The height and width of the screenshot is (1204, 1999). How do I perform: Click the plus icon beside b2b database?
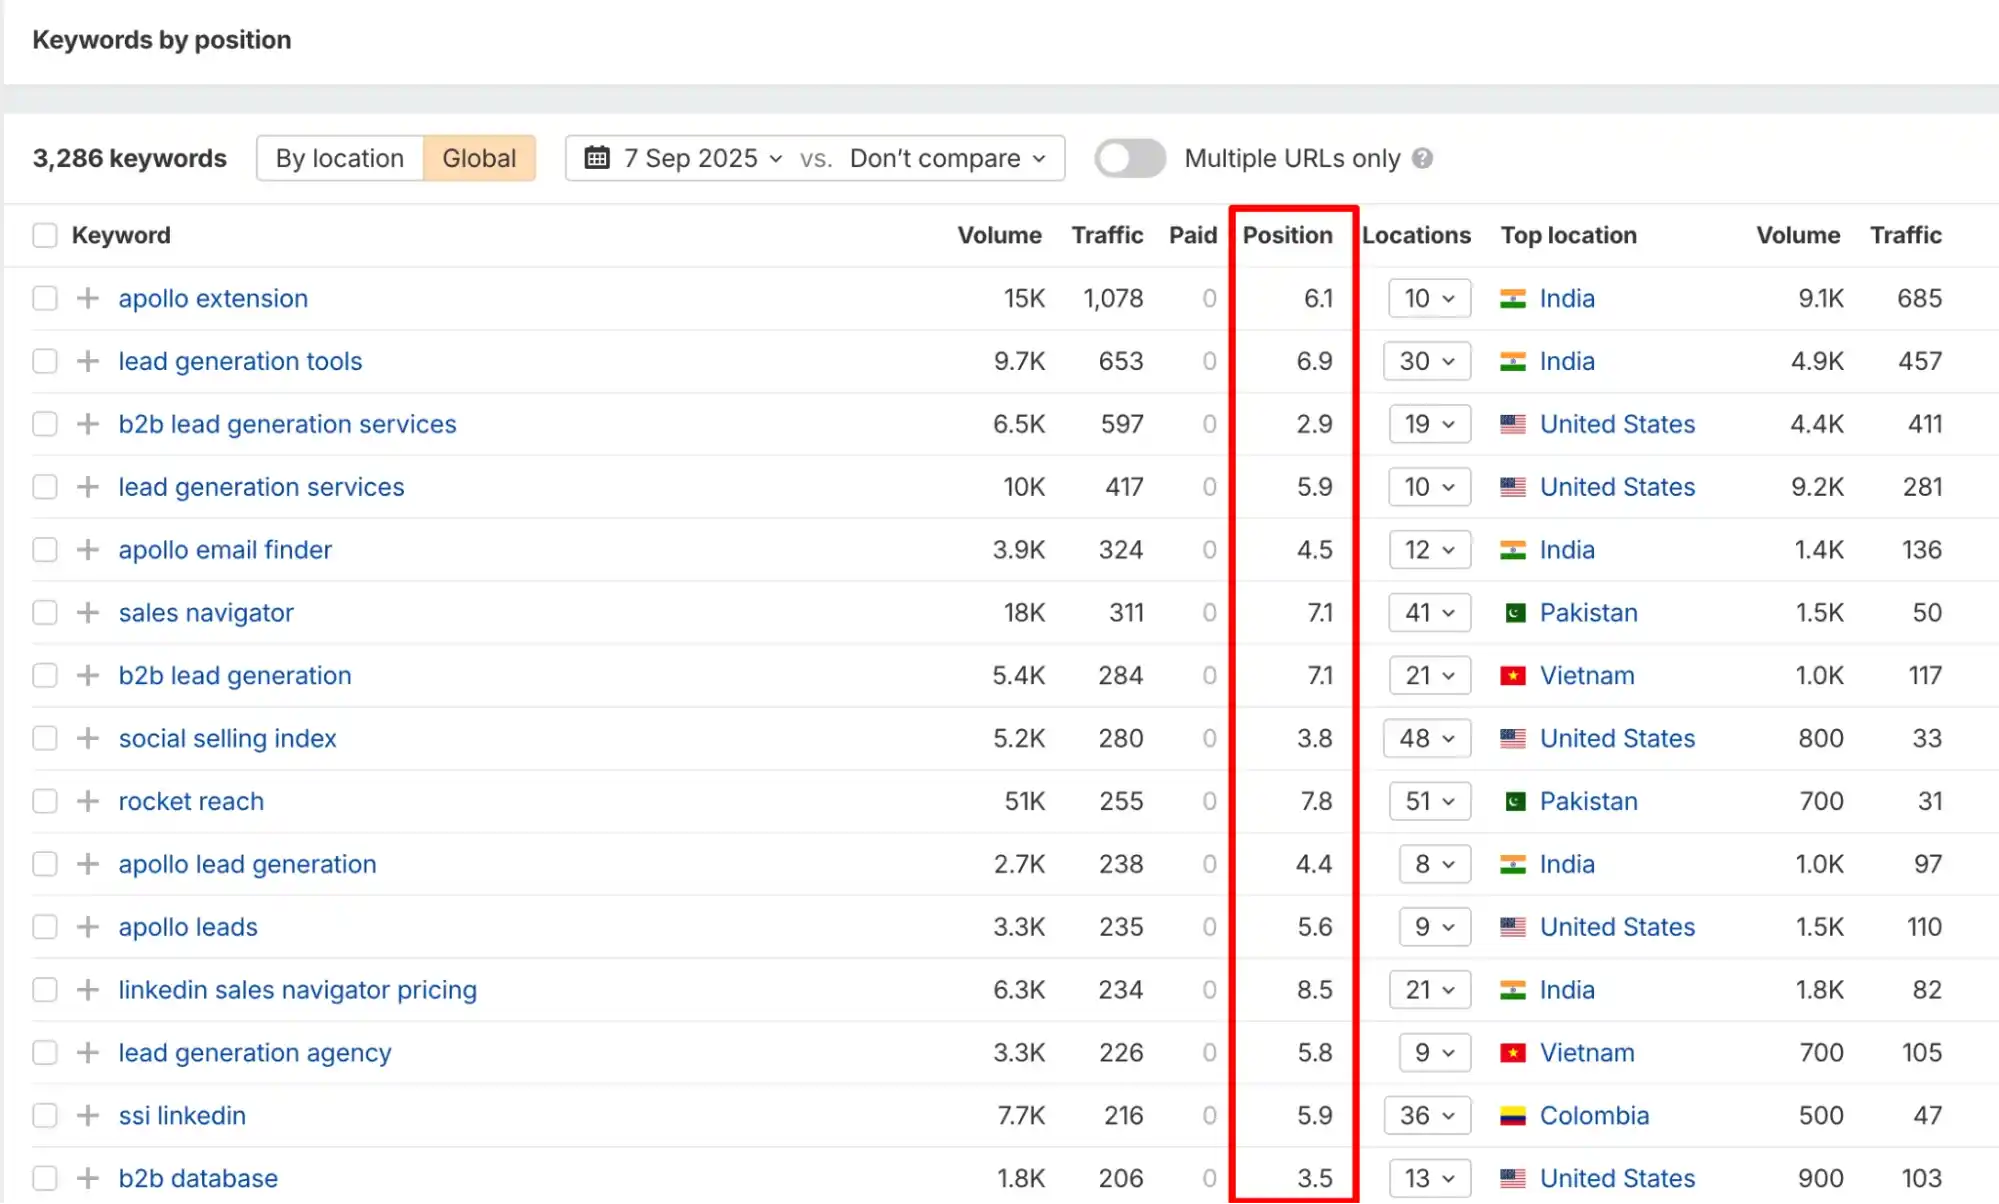[x=88, y=1178]
